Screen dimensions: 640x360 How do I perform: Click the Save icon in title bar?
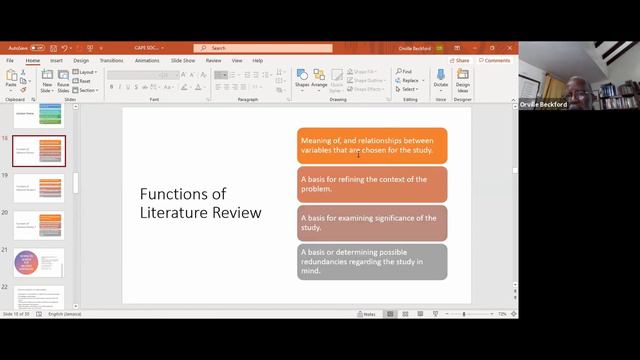53,48
